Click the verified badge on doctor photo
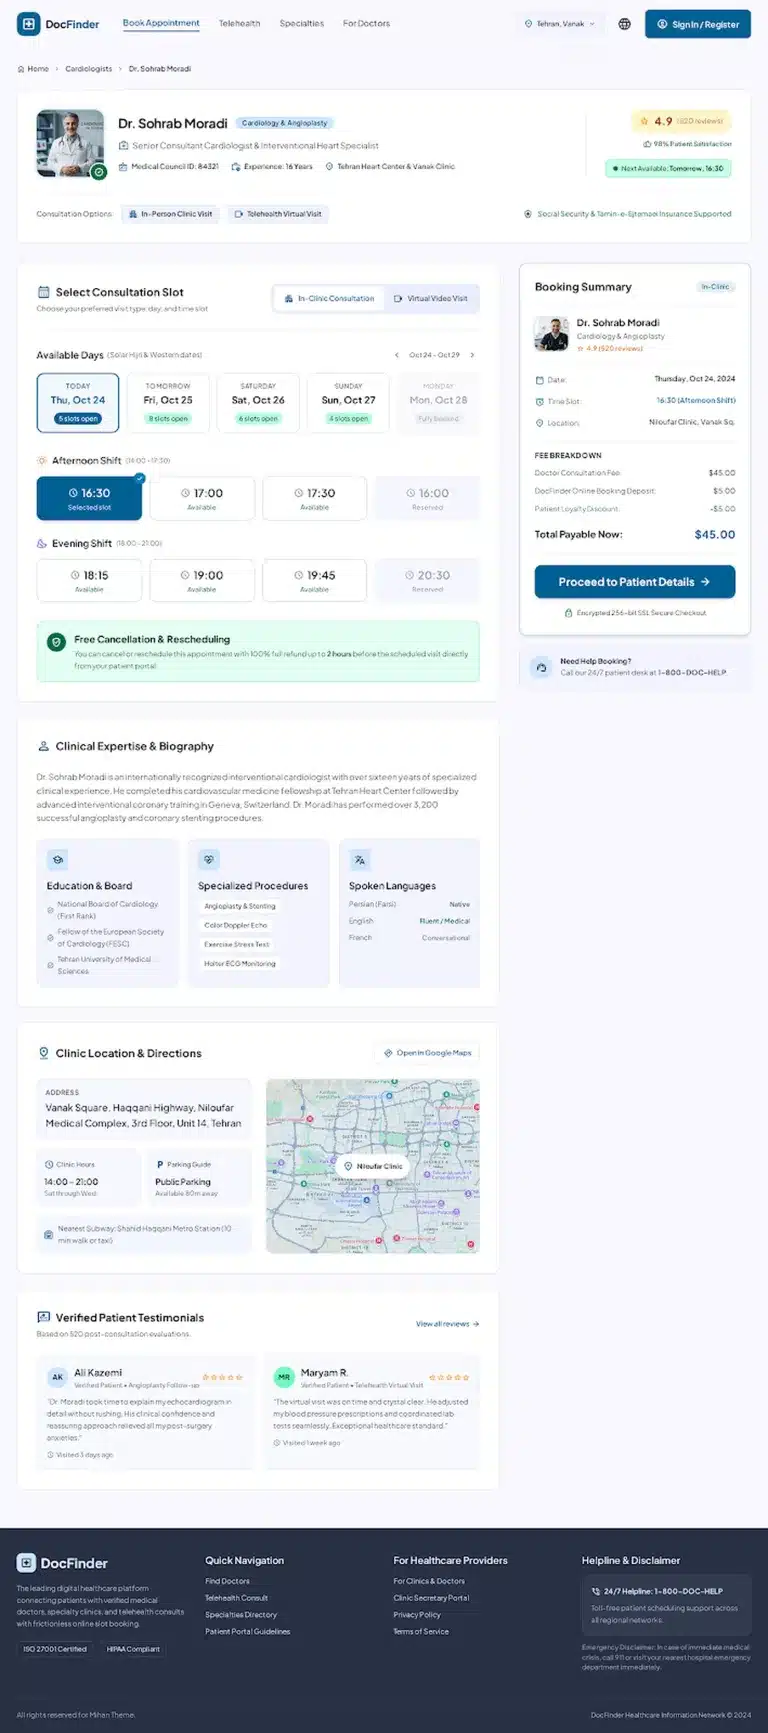 pyautogui.click(x=98, y=172)
